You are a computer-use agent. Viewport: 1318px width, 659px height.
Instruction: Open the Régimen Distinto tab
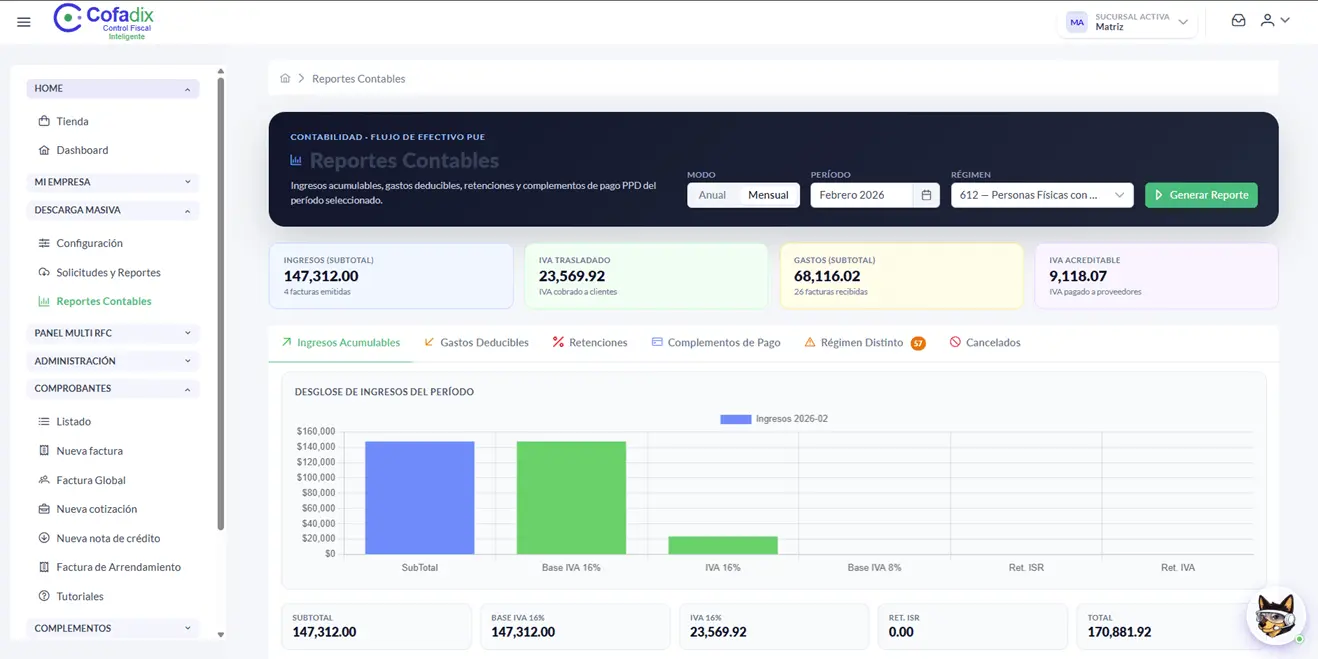(x=864, y=342)
